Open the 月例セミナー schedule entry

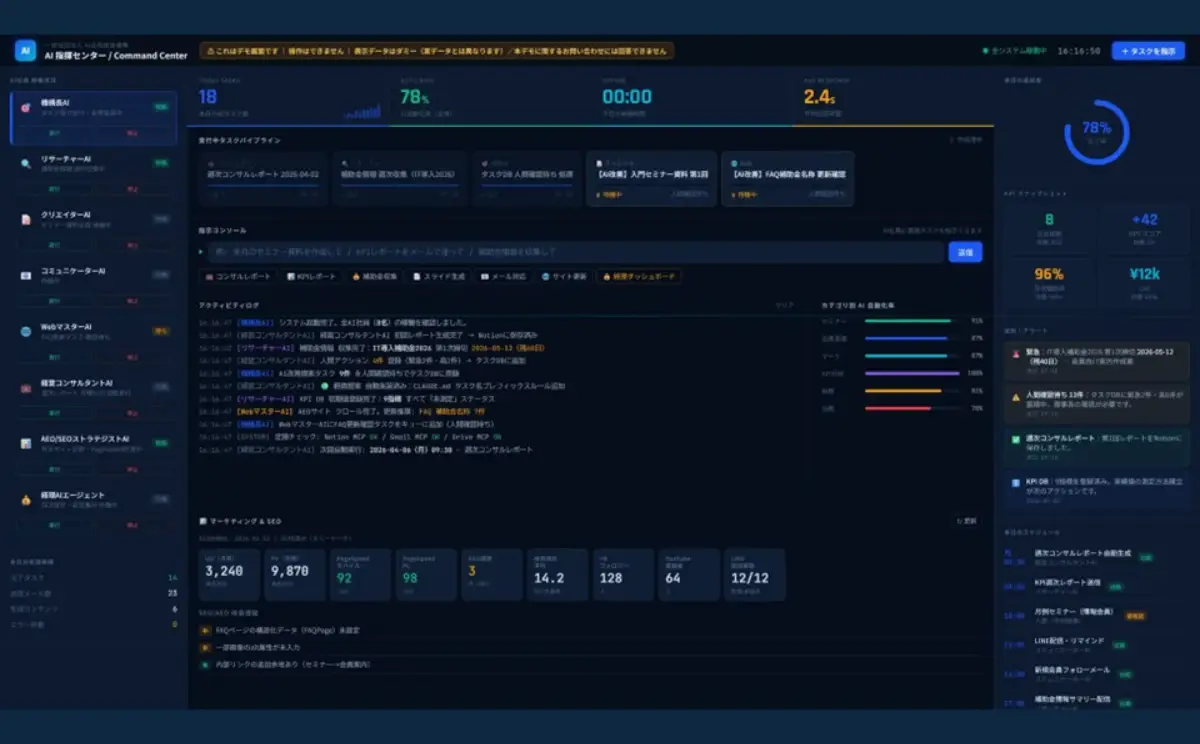[1096, 617]
